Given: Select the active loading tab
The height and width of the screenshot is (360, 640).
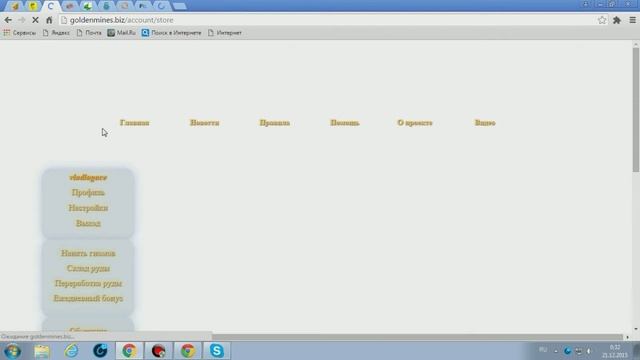Looking at the screenshot, I should [51, 6].
